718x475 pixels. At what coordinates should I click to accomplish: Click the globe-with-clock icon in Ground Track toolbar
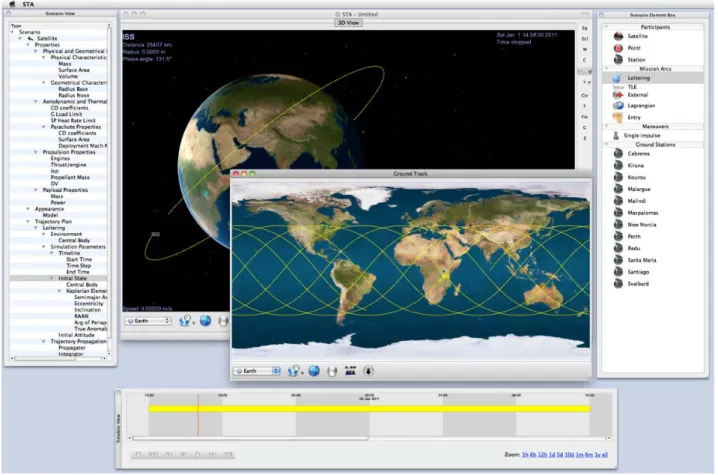[x=294, y=371]
